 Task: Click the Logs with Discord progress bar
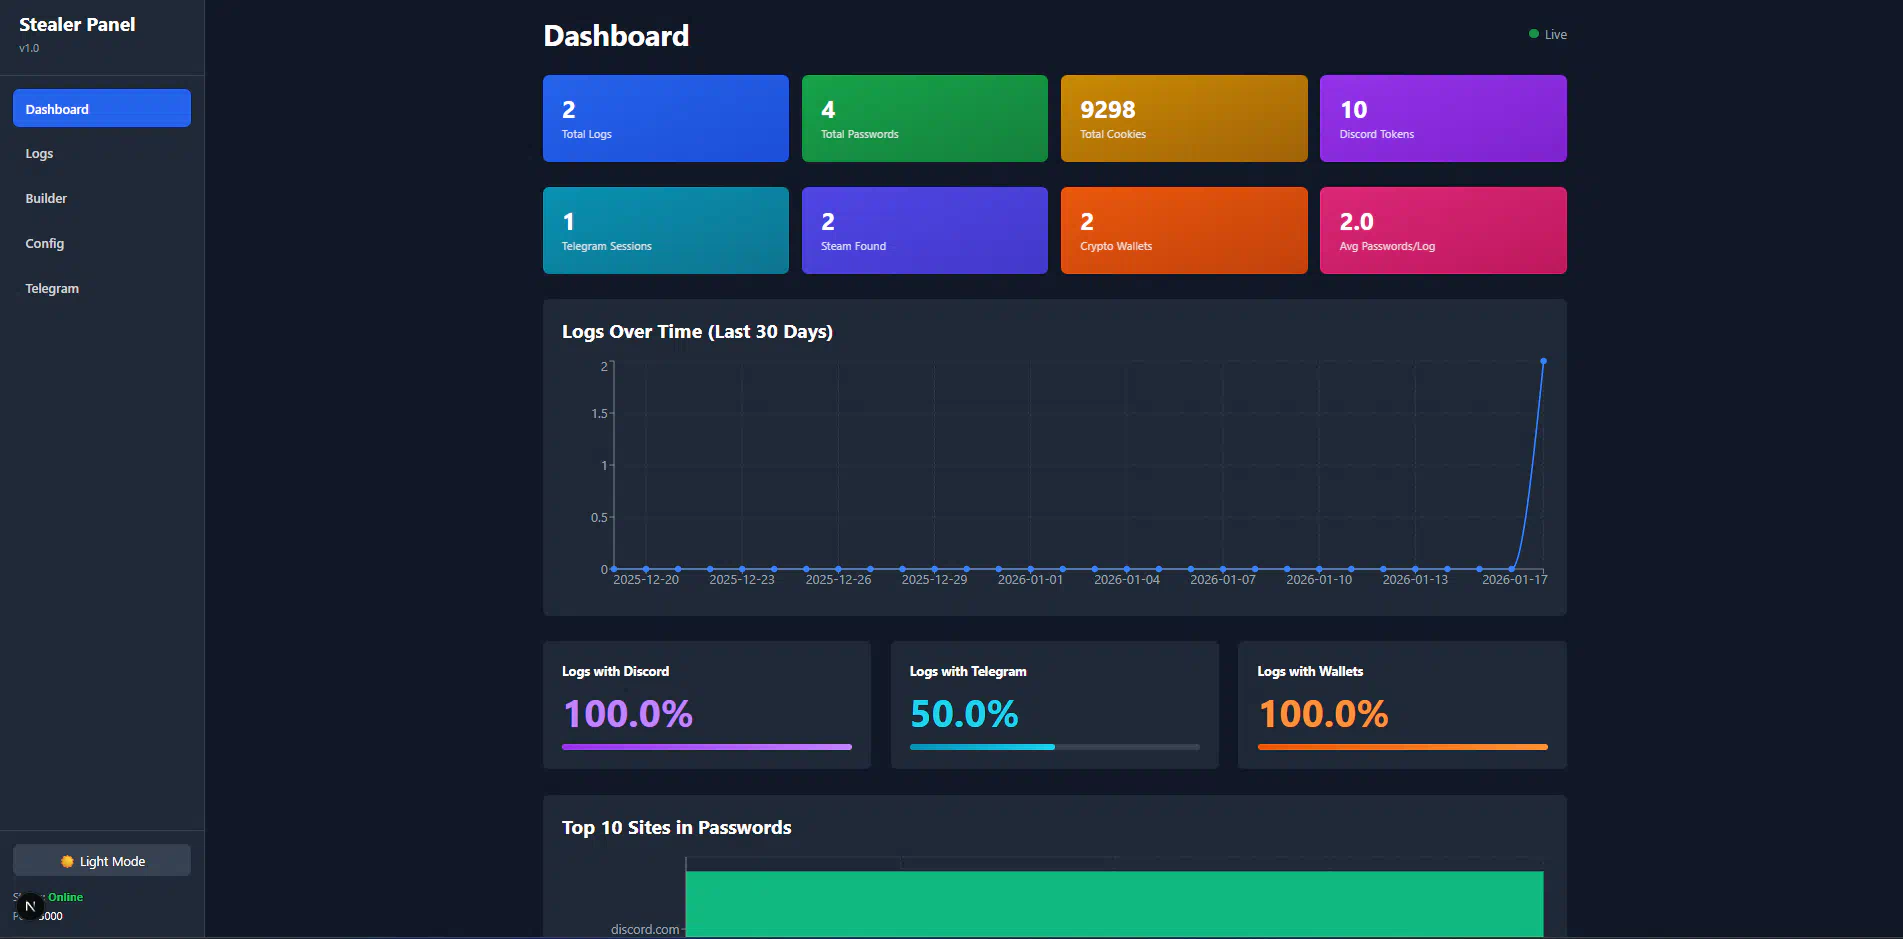click(706, 747)
